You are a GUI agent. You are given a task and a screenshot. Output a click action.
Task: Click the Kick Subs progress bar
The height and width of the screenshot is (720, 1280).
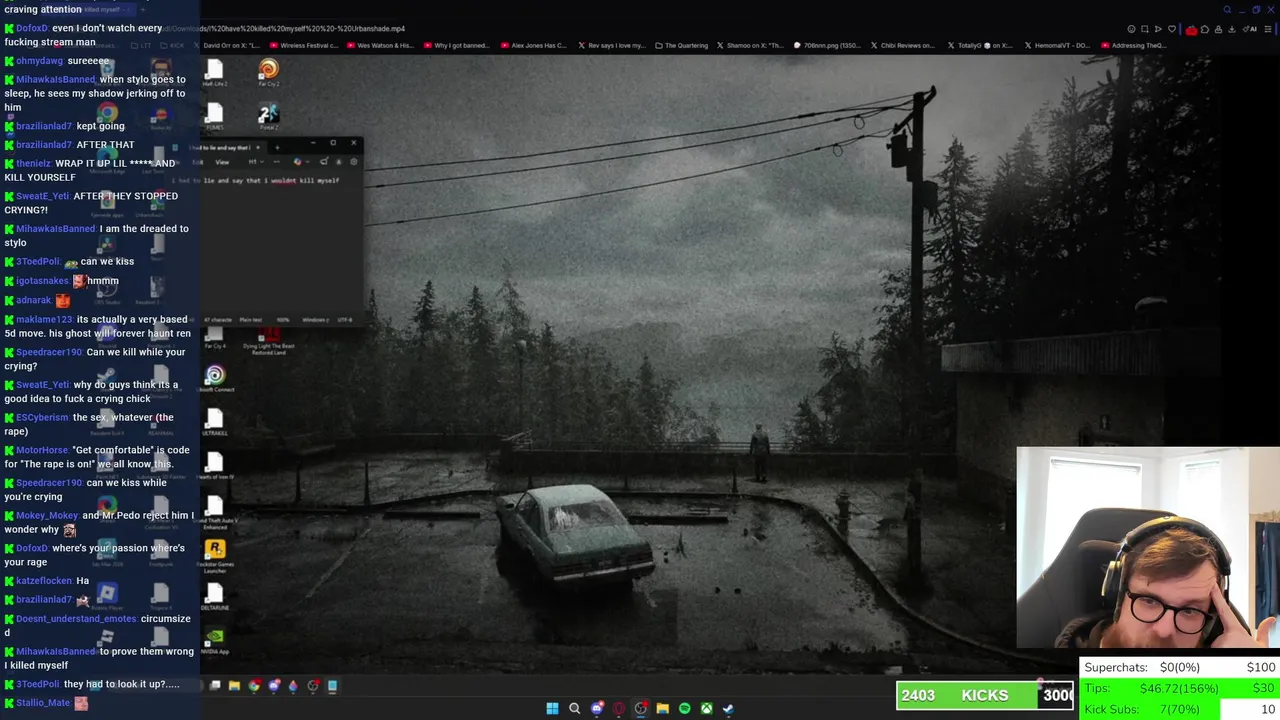pos(1179,709)
